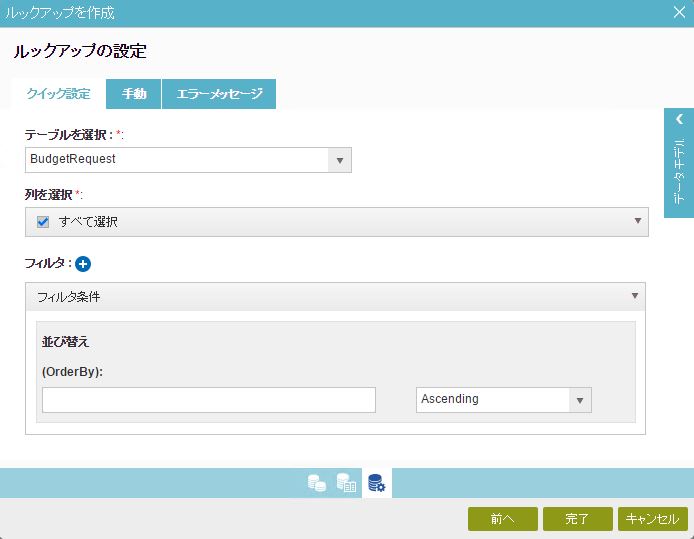
Task: Click the キャンセル button
Action: click(x=653, y=519)
